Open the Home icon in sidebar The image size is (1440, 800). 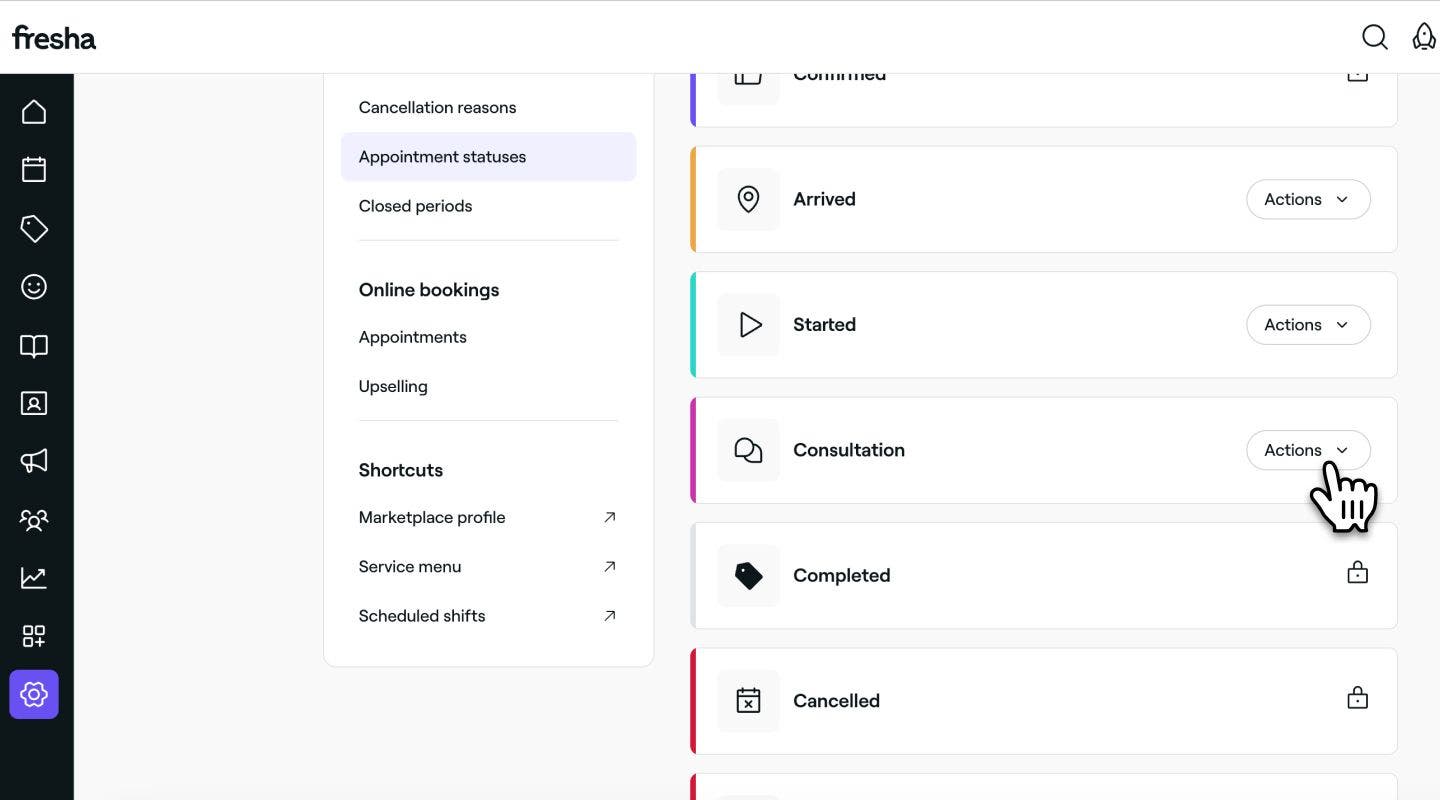(34, 111)
